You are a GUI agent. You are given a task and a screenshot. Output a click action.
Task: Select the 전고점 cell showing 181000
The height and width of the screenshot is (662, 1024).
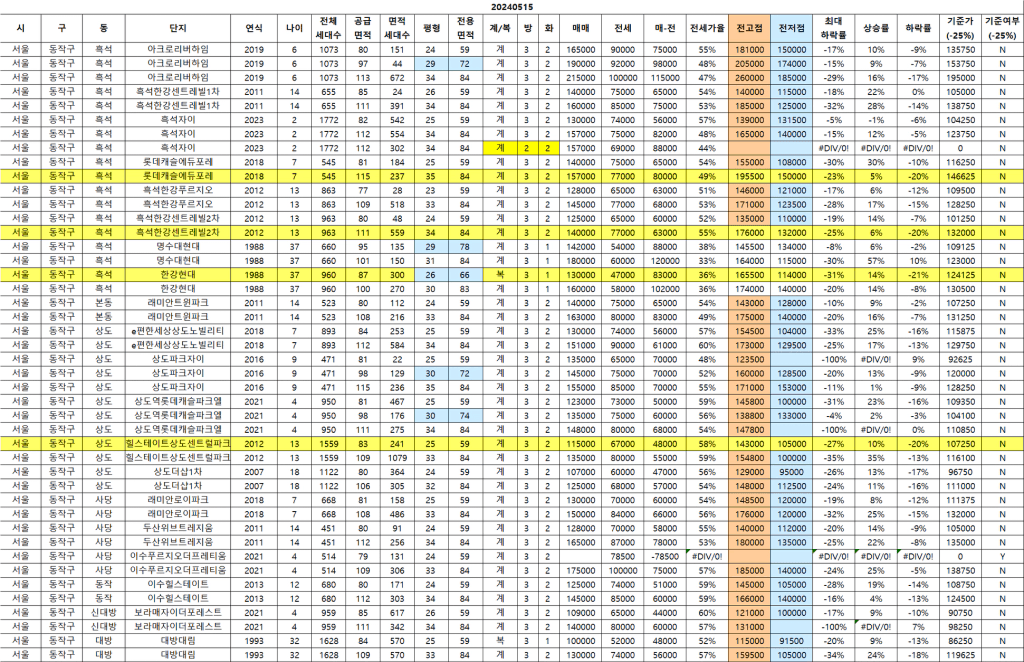(750, 50)
